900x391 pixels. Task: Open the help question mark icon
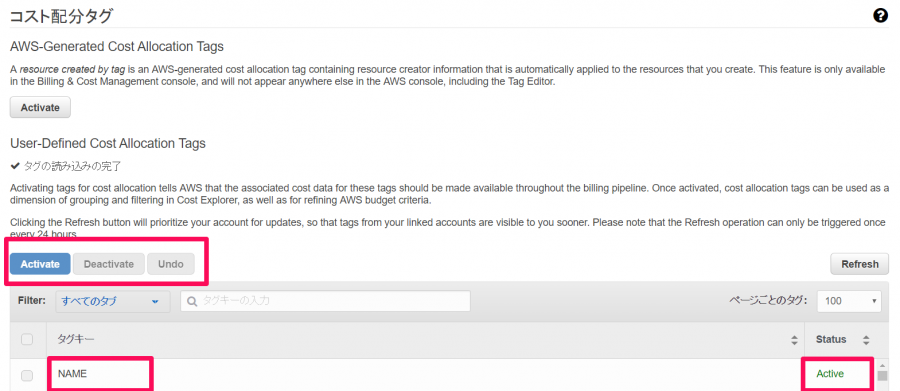point(880,16)
